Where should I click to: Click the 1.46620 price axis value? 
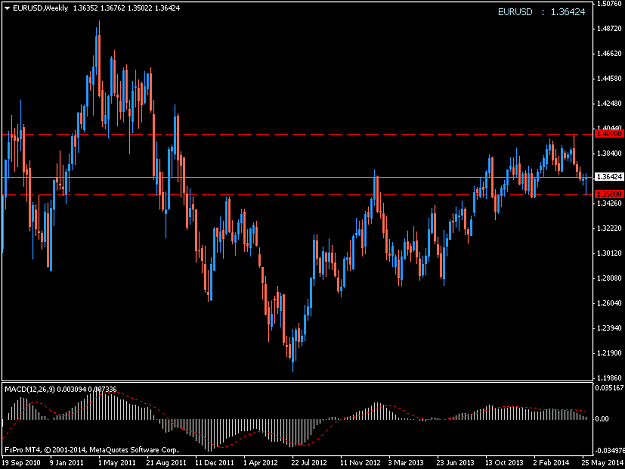(x=609, y=54)
